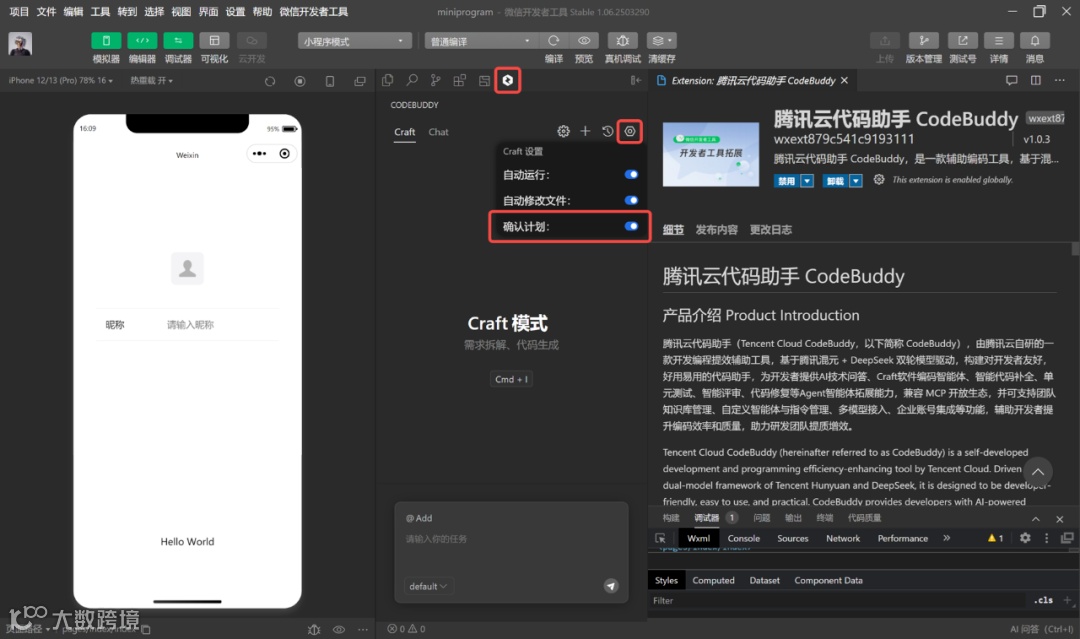This screenshot has height=639, width=1080.
Task: Expand the 卸载 uninstall dropdown arrow
Action: click(855, 181)
